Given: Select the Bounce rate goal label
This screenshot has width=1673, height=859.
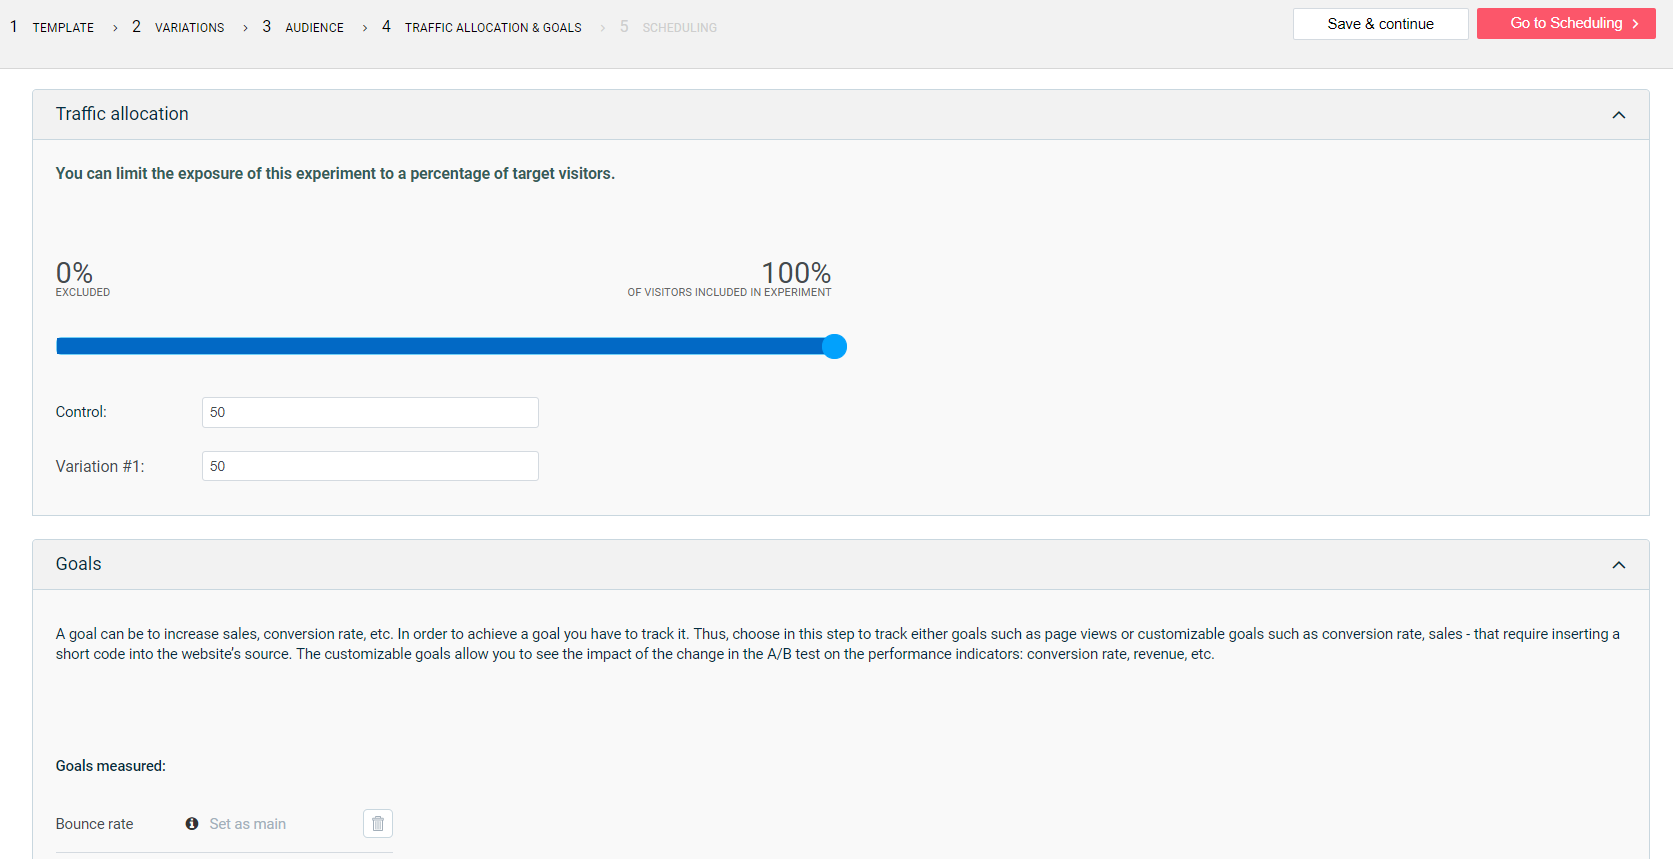Looking at the screenshot, I should tap(94, 824).
